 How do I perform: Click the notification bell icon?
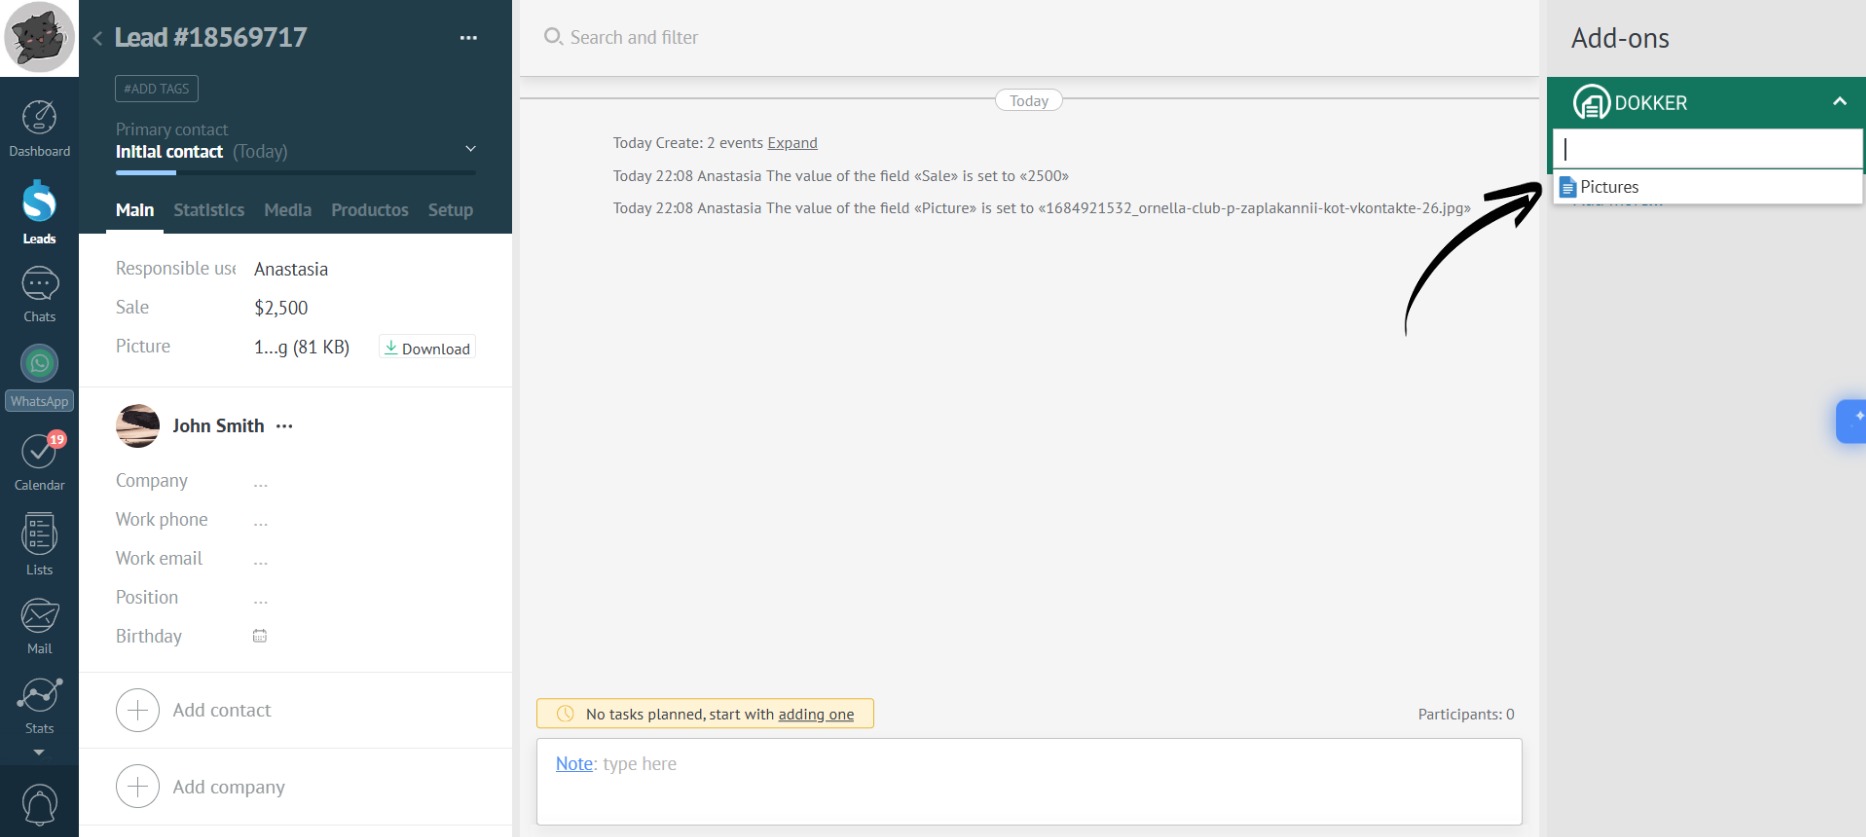coord(39,804)
